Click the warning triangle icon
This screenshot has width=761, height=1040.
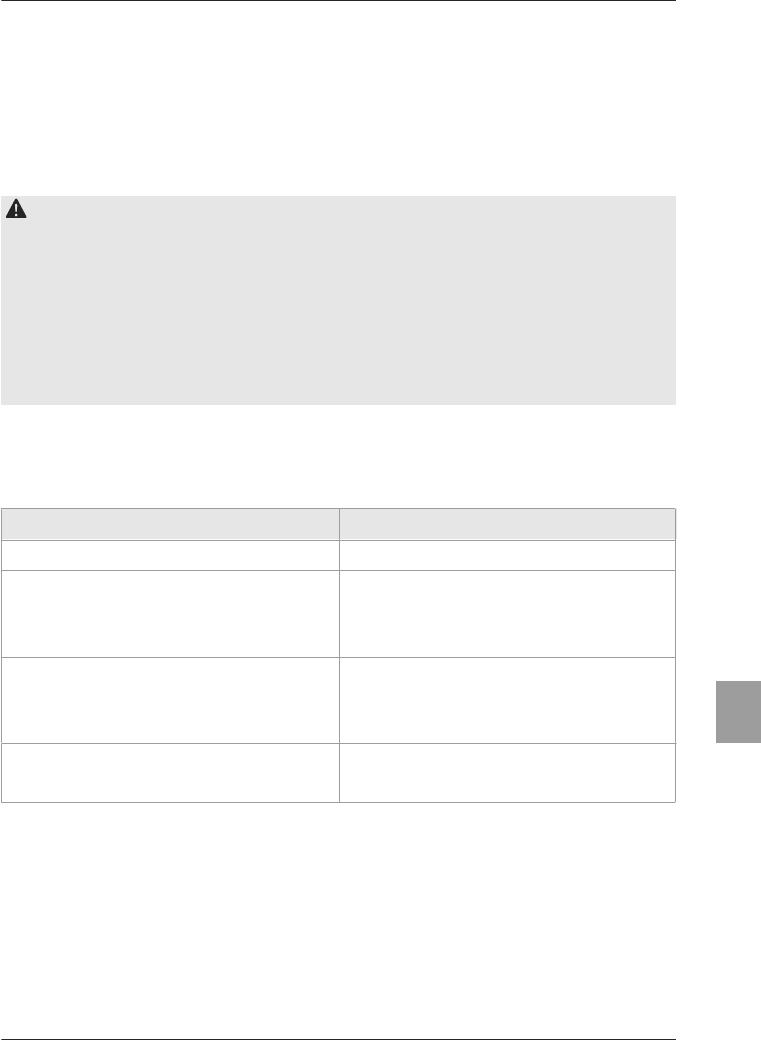coord(16,209)
